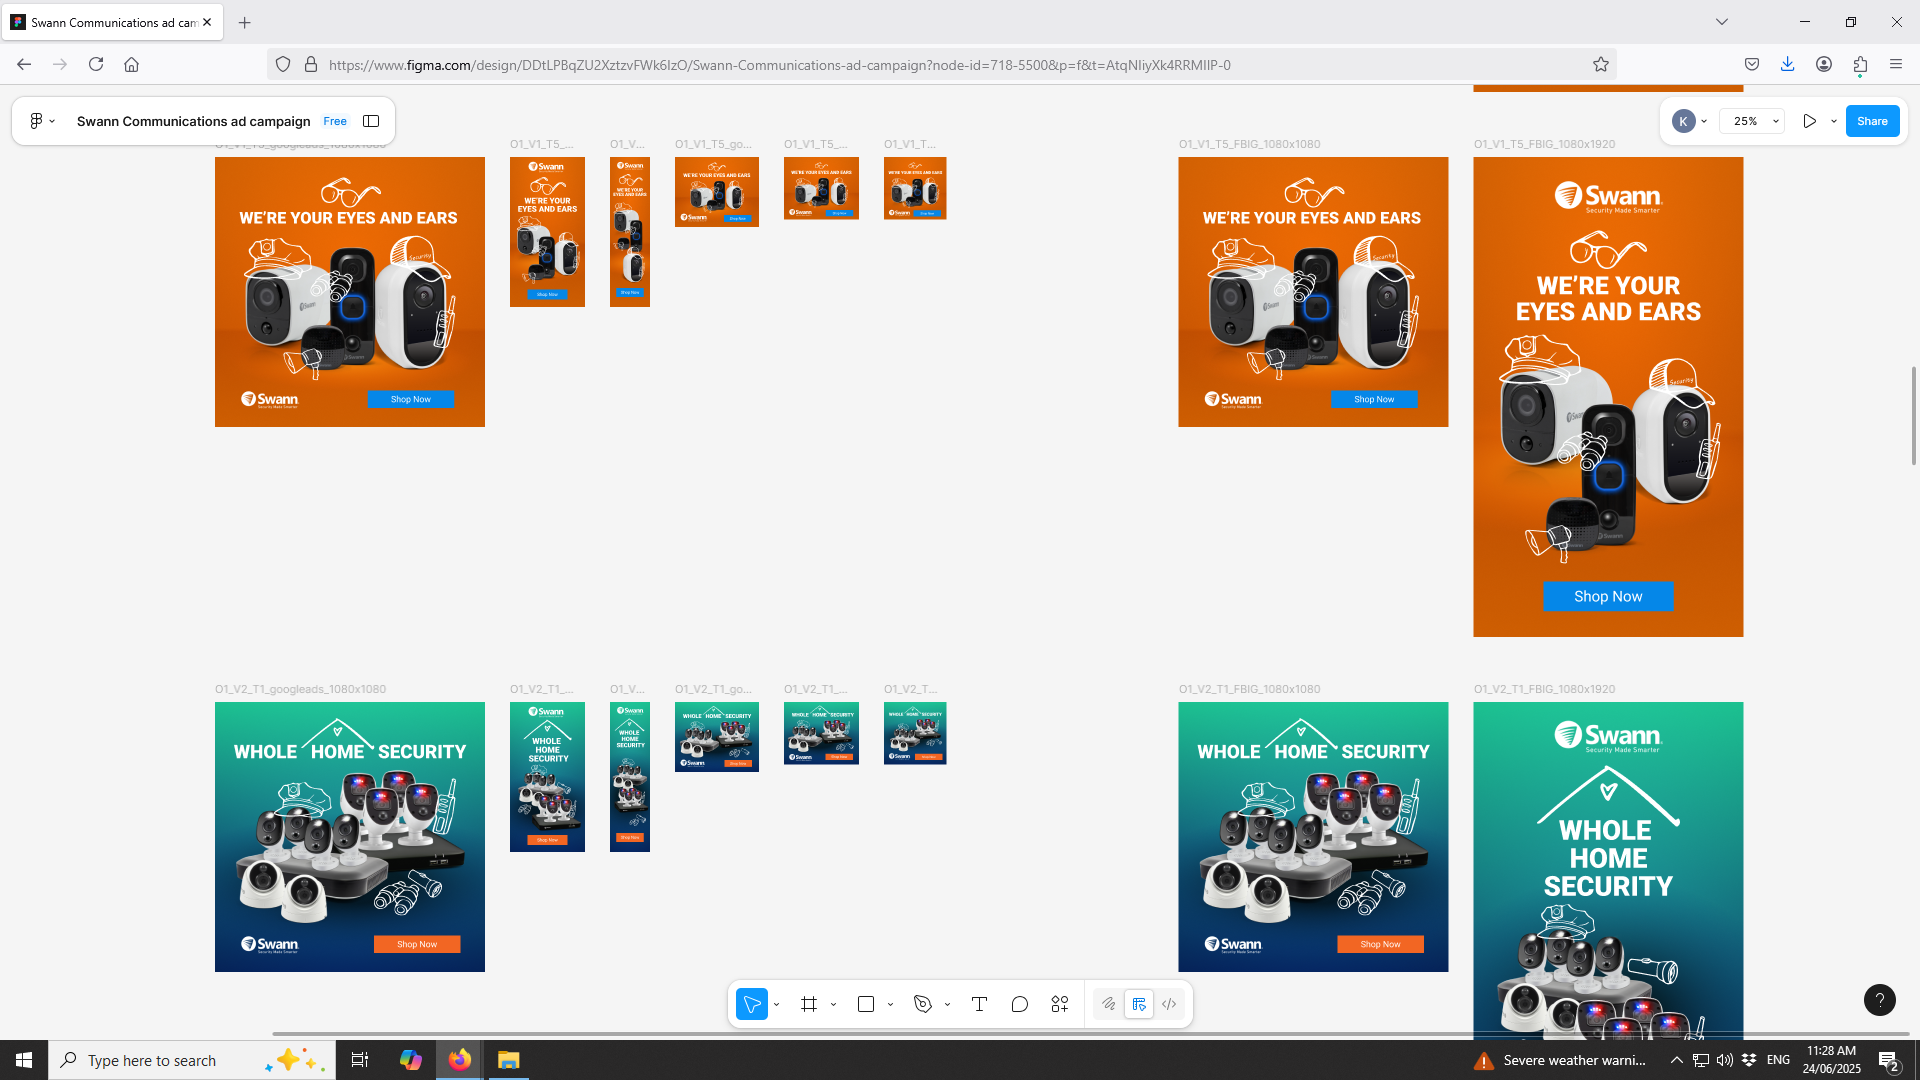Viewport: 1920px width, 1080px height.
Task: Switch to Dev Mode
Action: pyautogui.click(x=1169, y=1004)
